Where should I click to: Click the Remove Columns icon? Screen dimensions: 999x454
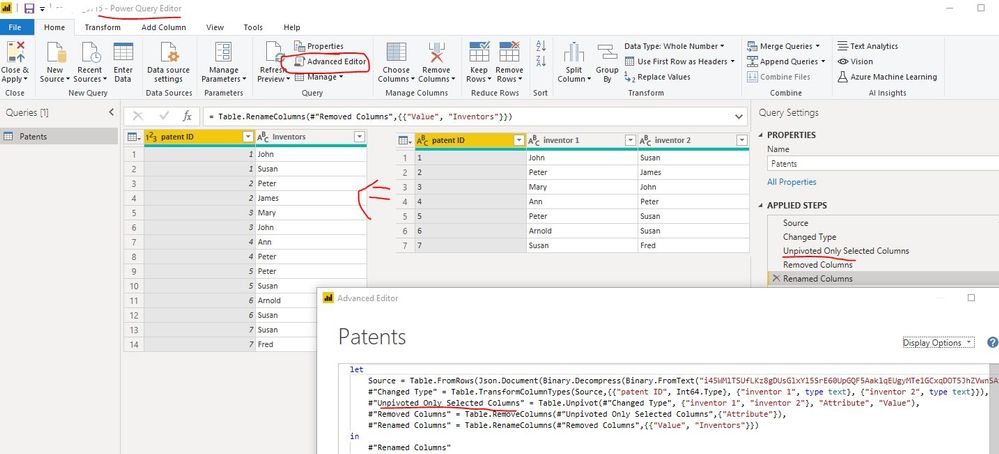[436, 52]
